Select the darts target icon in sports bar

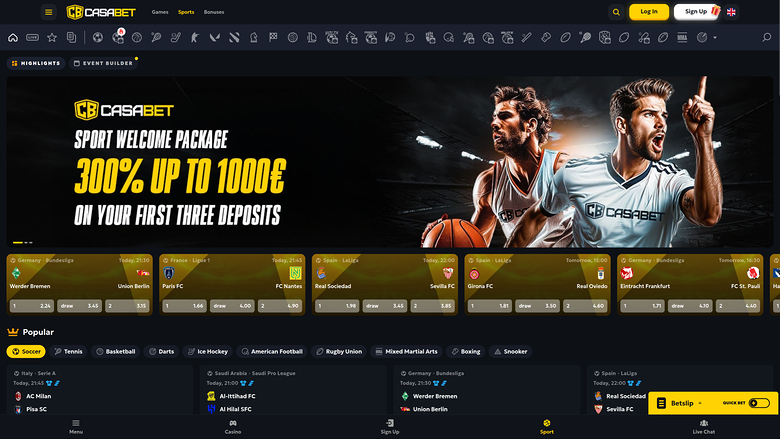pyautogui.click(x=702, y=37)
